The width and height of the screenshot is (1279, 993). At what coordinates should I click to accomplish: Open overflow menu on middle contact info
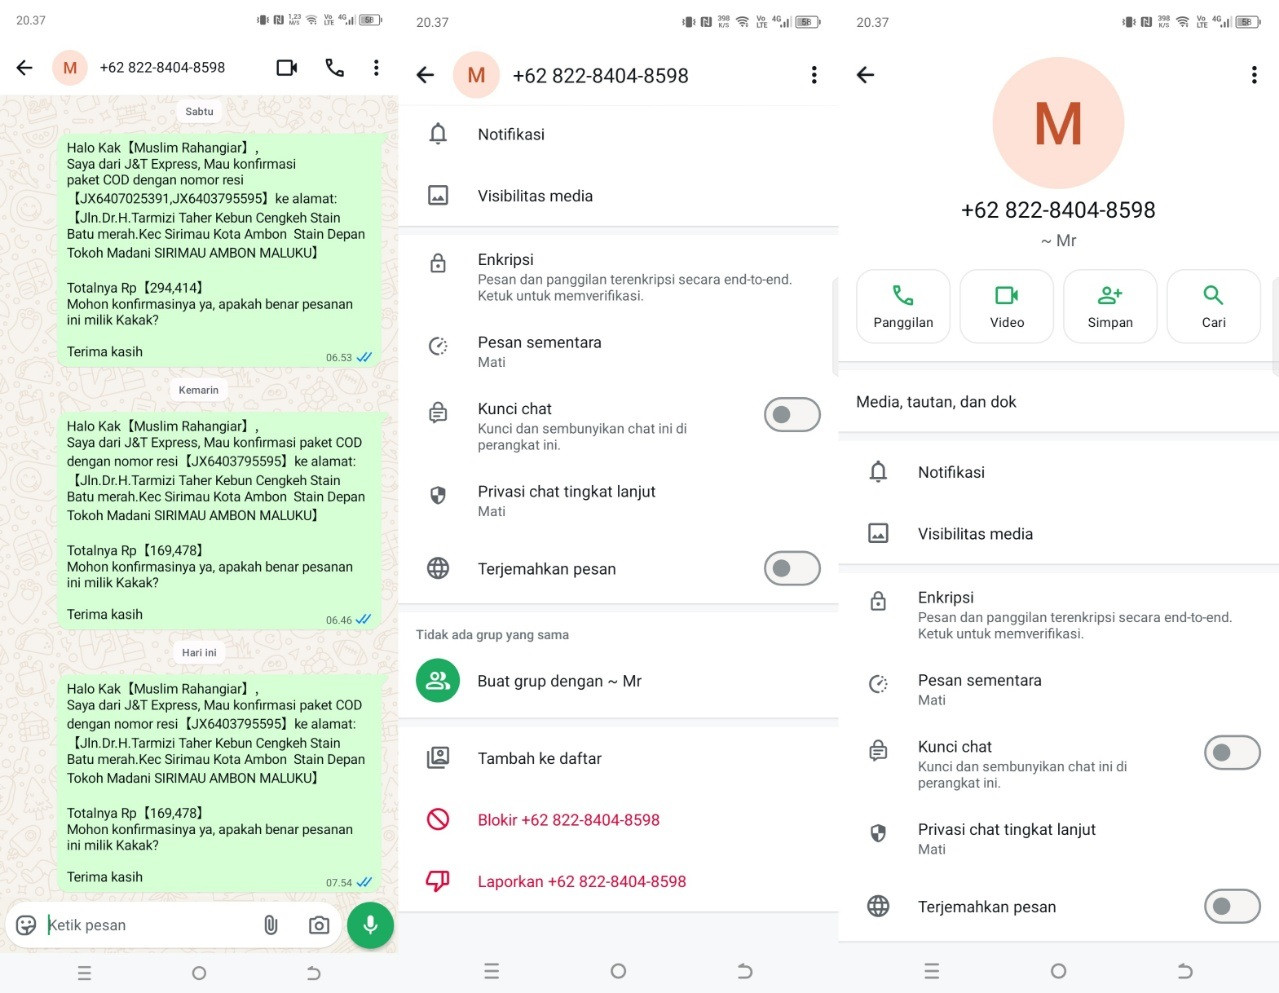pyautogui.click(x=814, y=75)
